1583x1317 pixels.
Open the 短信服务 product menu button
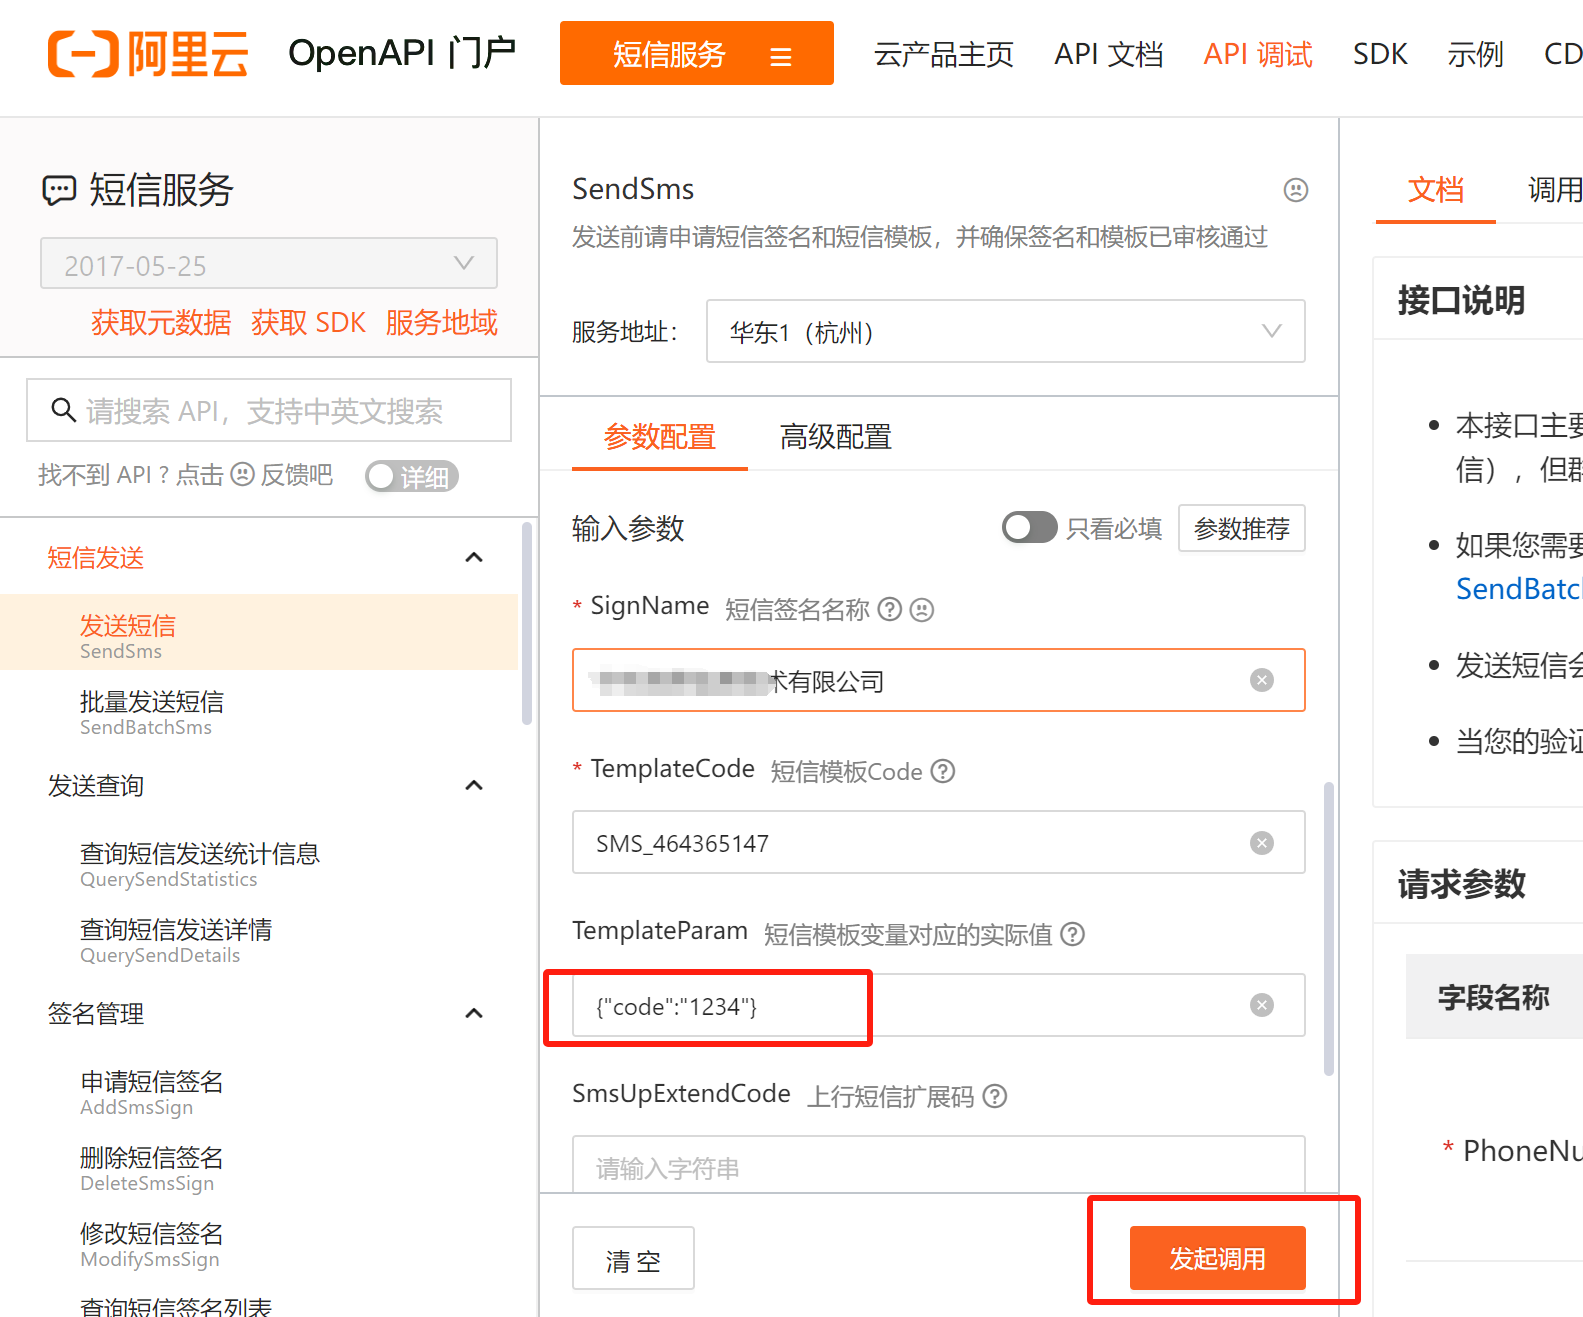[696, 53]
